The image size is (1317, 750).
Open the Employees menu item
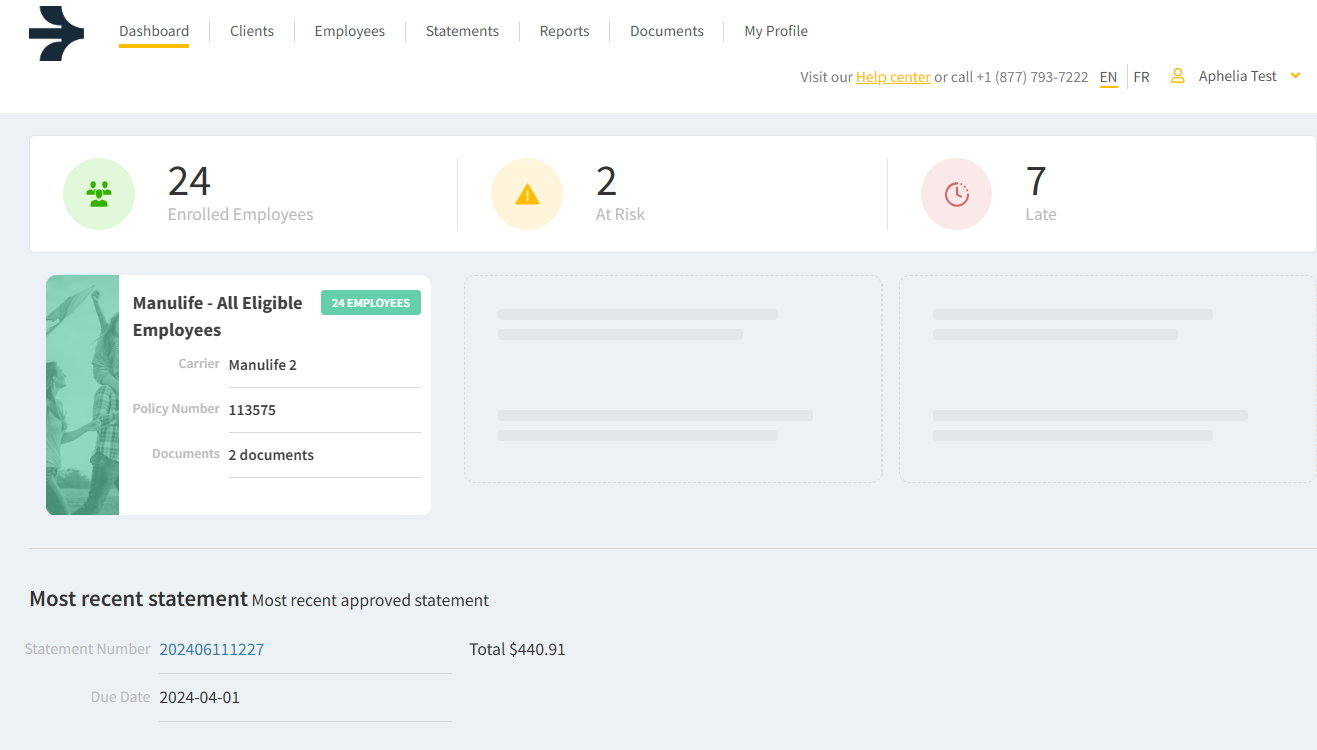click(349, 31)
